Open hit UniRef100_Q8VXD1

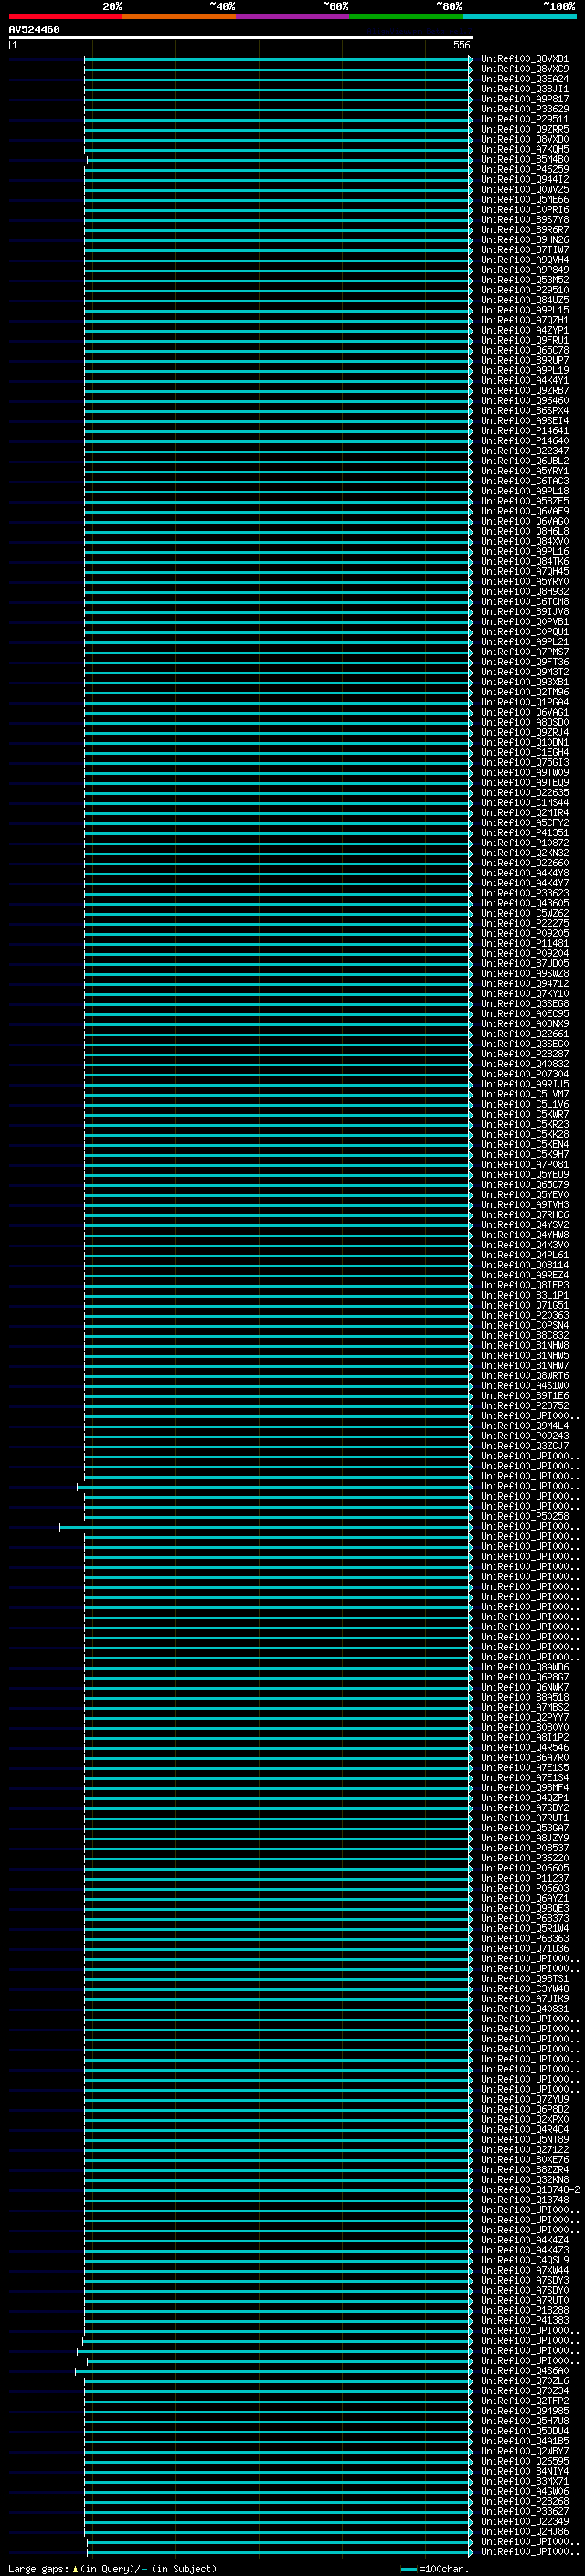point(525,59)
